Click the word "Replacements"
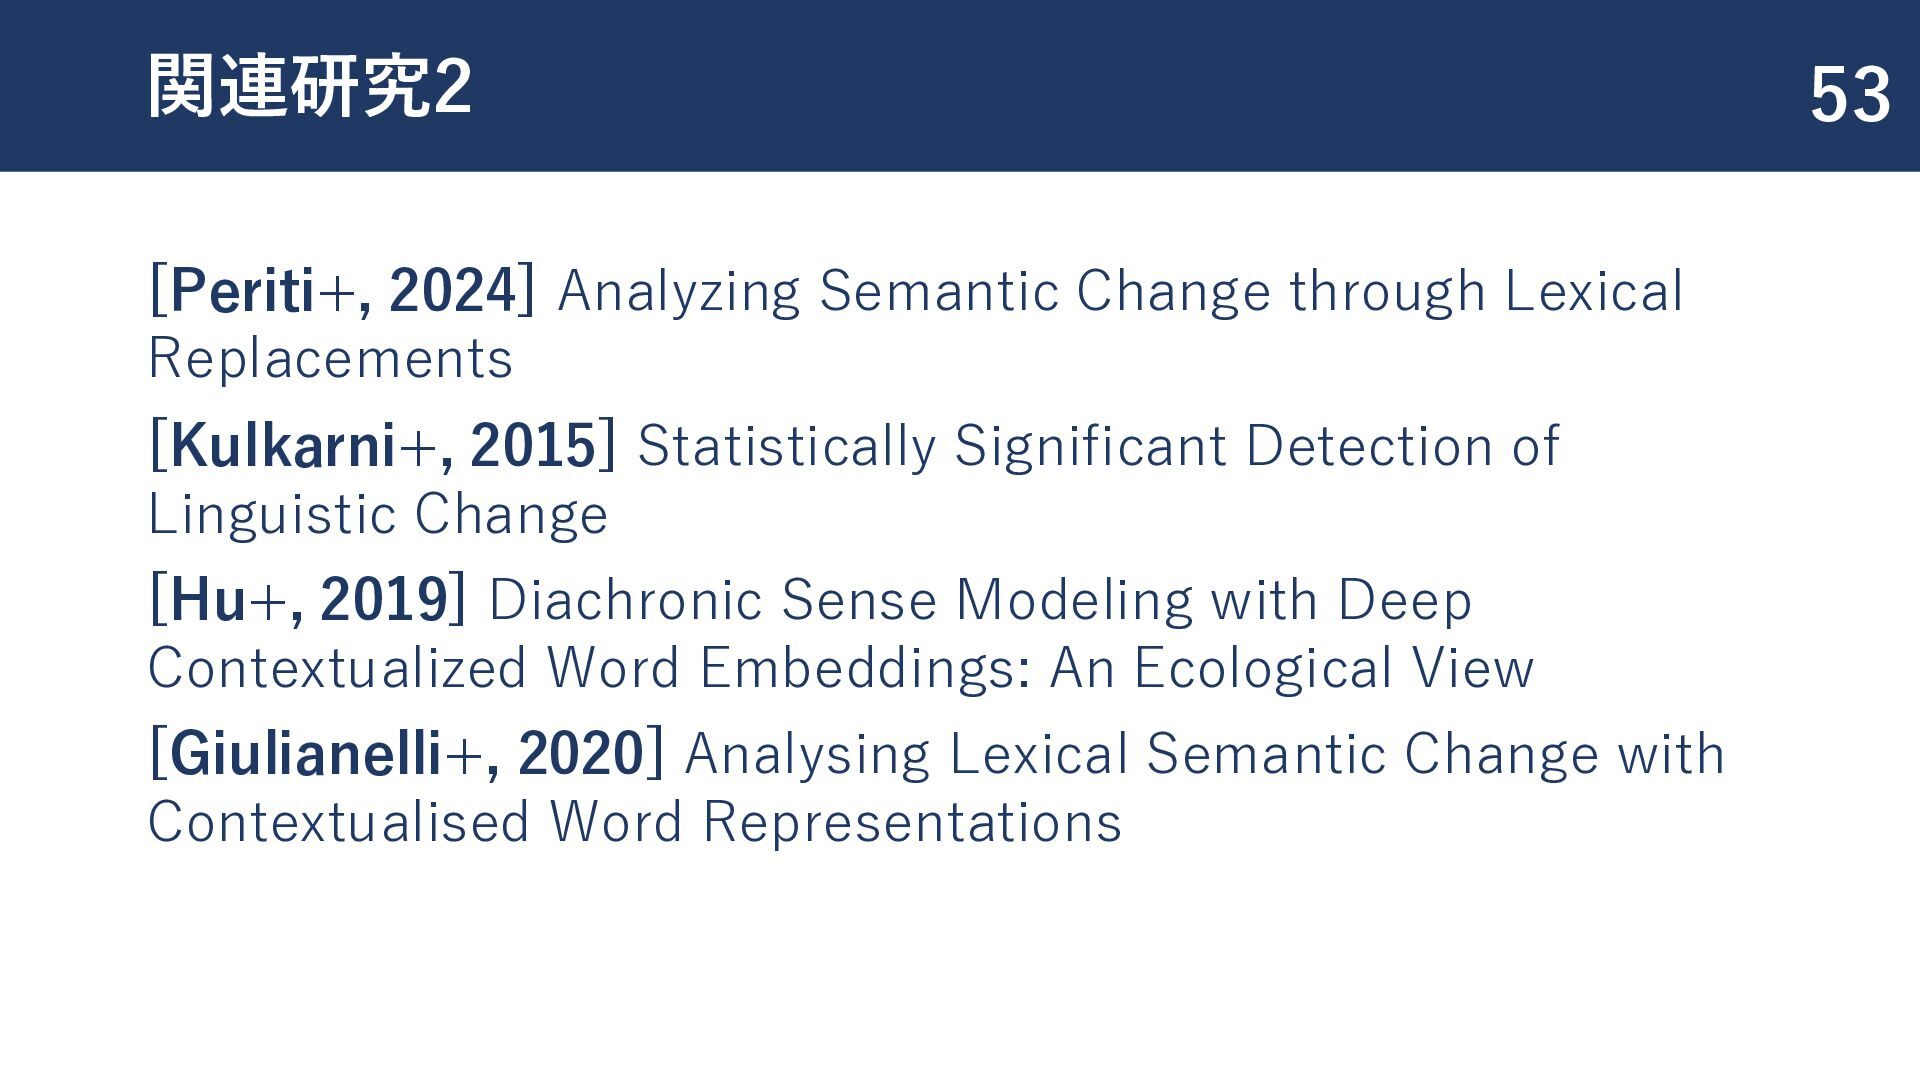Image resolution: width=1920 pixels, height=1080 pixels. [x=330, y=358]
